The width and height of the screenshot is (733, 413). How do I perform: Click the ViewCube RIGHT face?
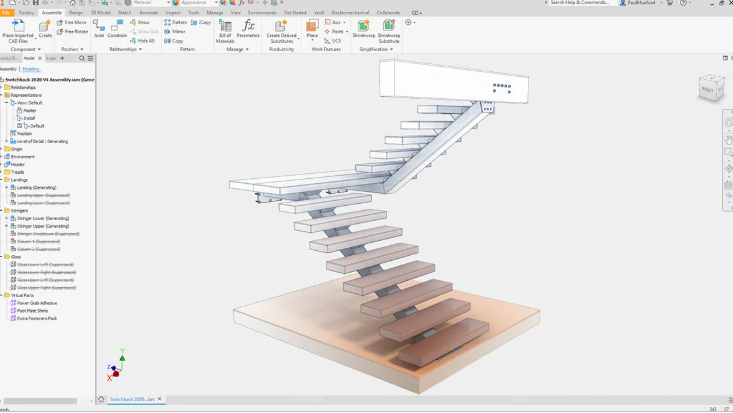708,89
